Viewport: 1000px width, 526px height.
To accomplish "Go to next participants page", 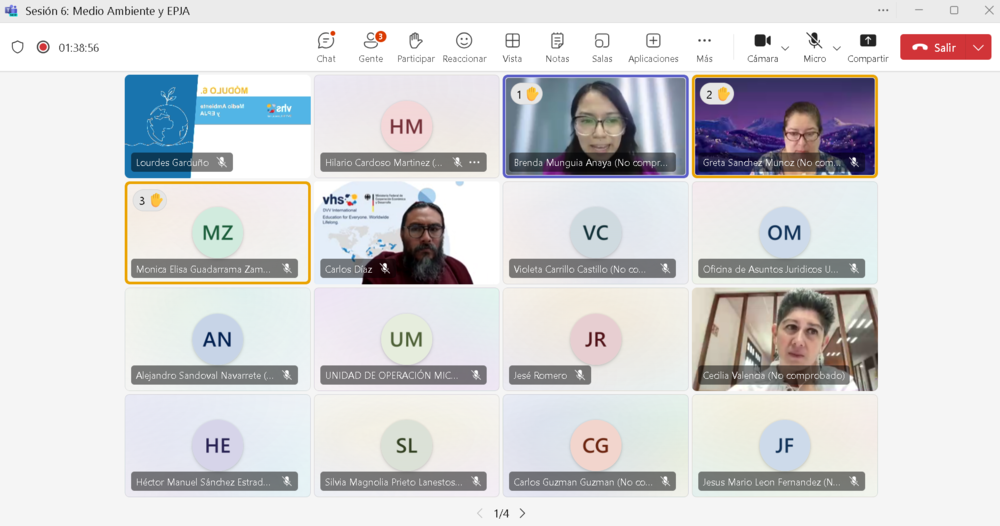I will click(x=522, y=513).
